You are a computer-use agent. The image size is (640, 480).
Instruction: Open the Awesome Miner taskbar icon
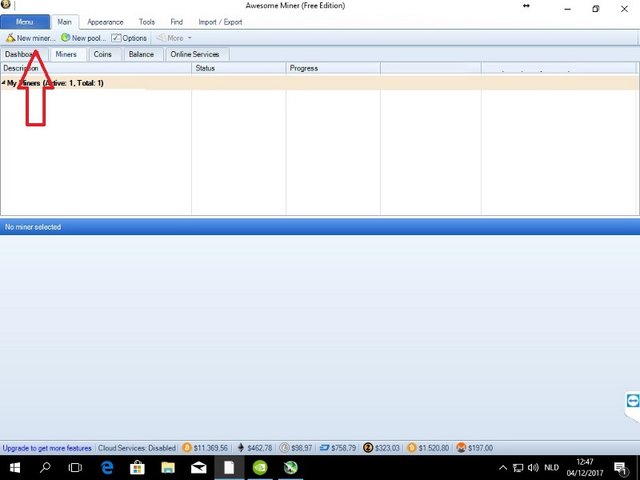(x=291, y=468)
